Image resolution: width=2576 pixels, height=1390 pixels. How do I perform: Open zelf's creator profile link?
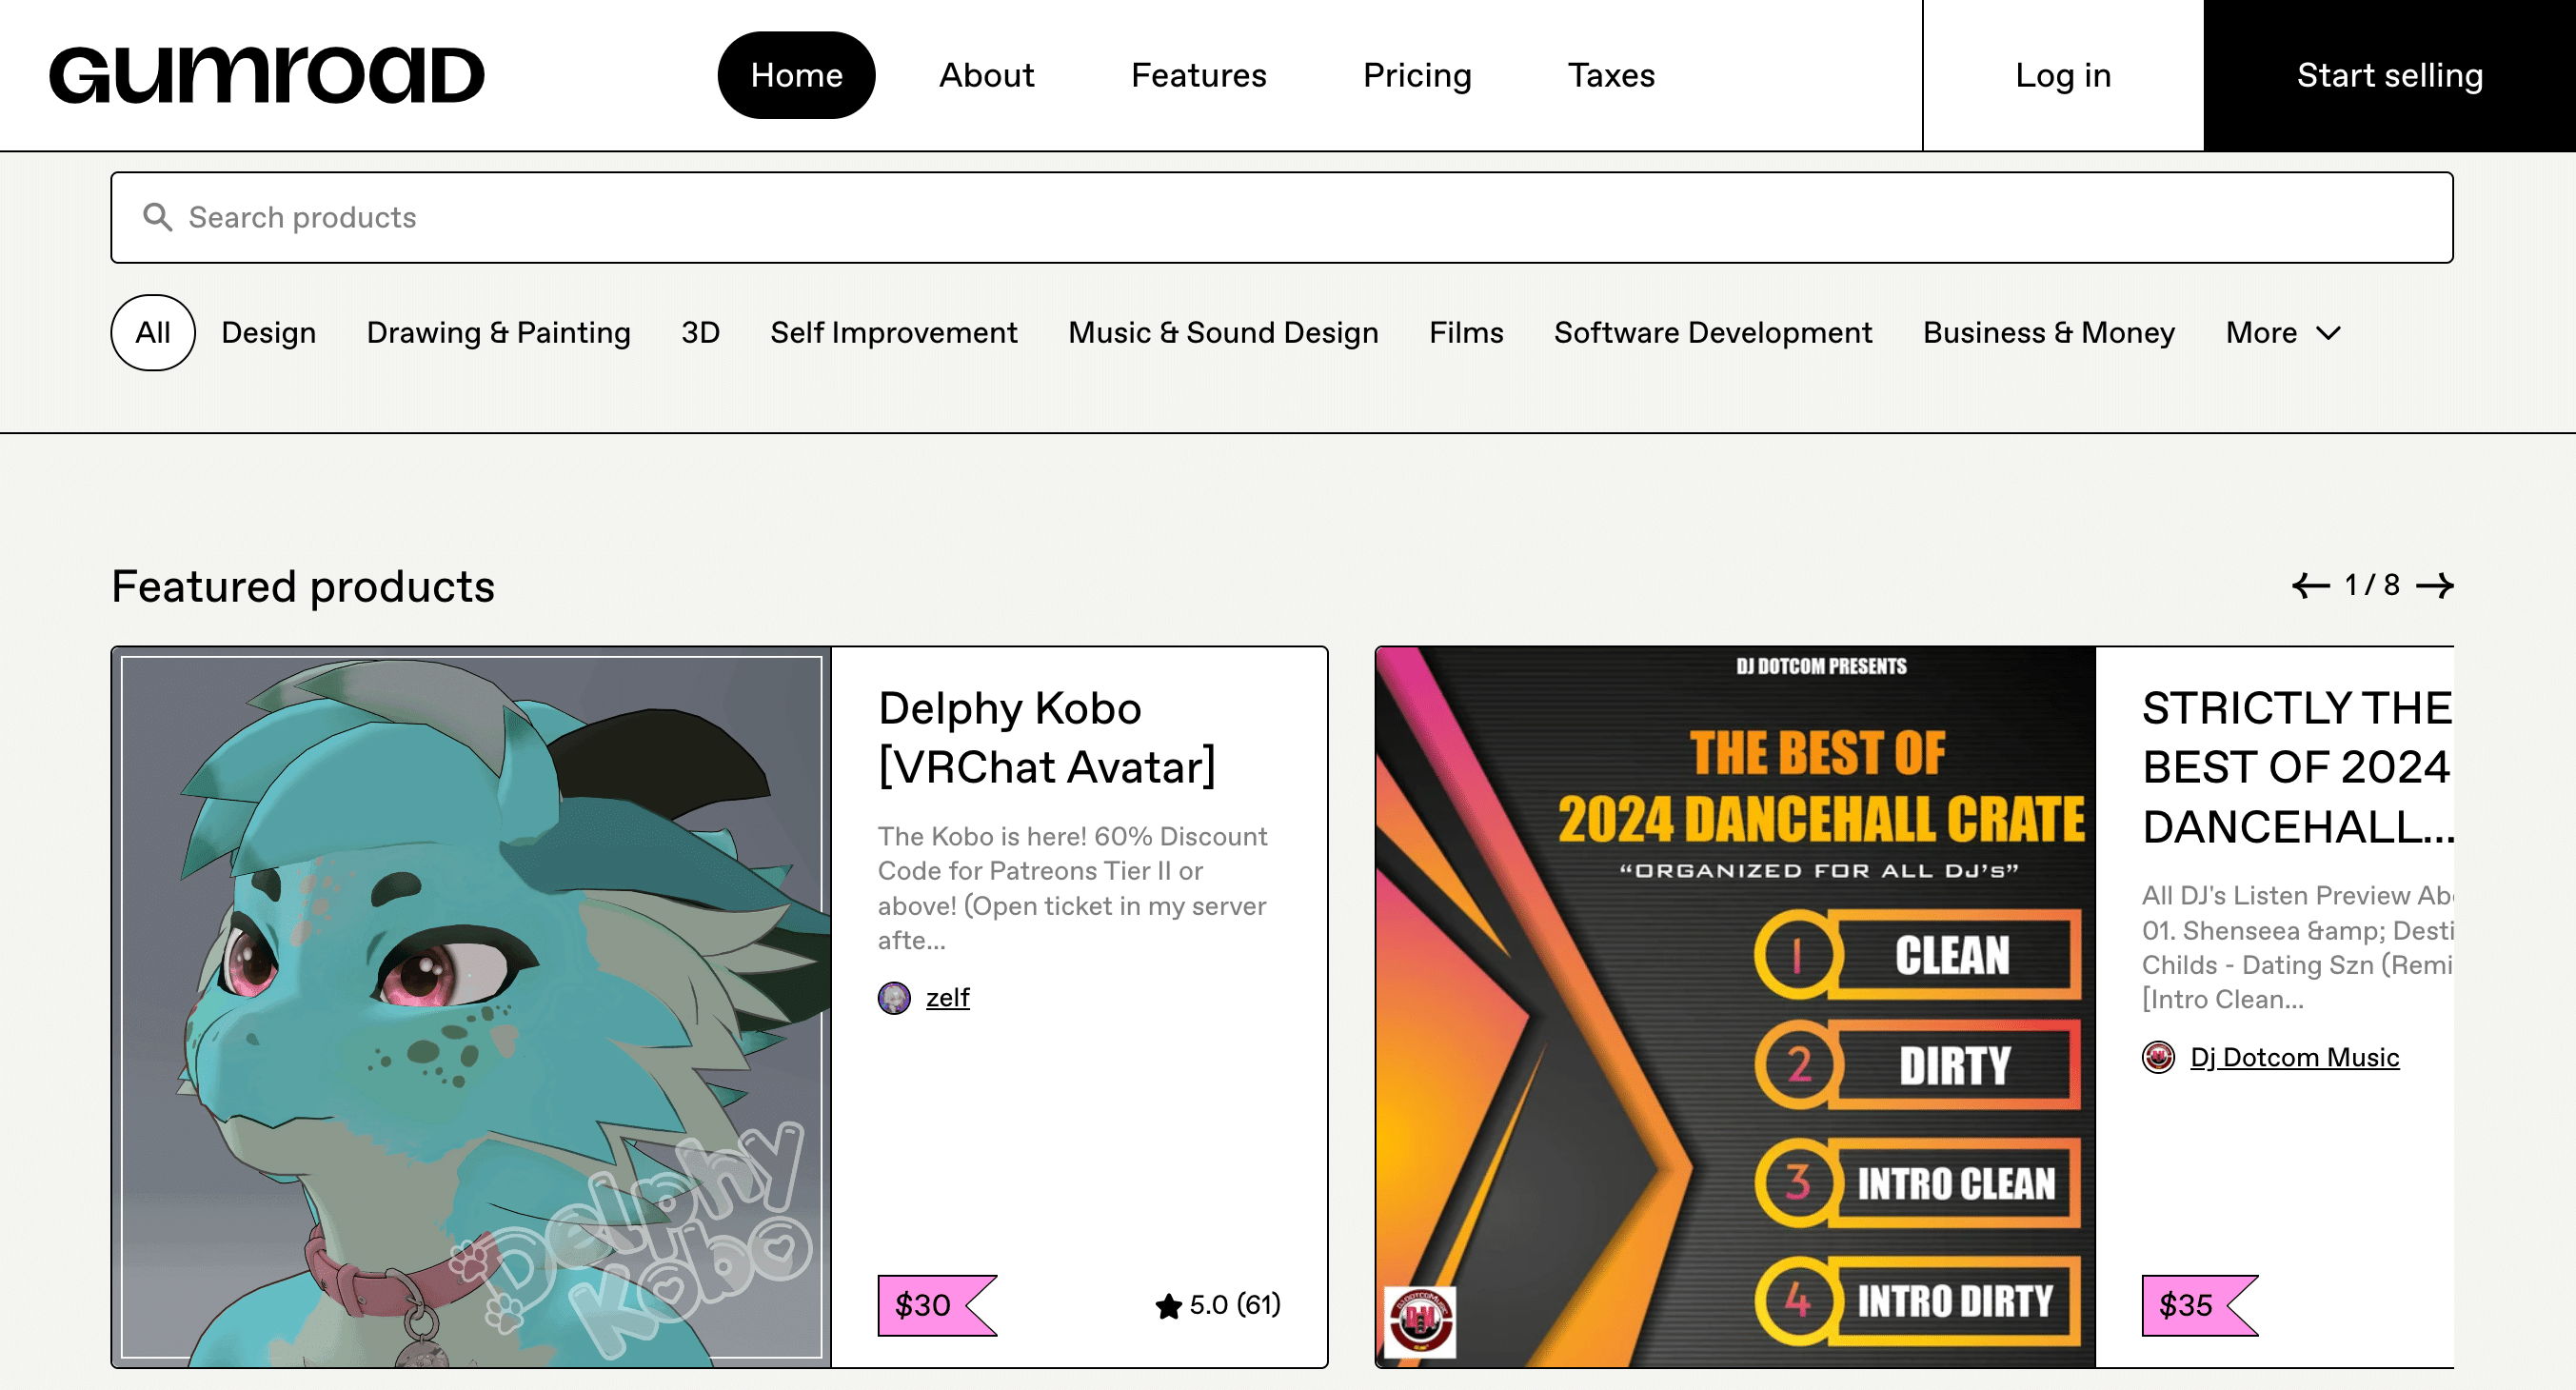pos(947,997)
